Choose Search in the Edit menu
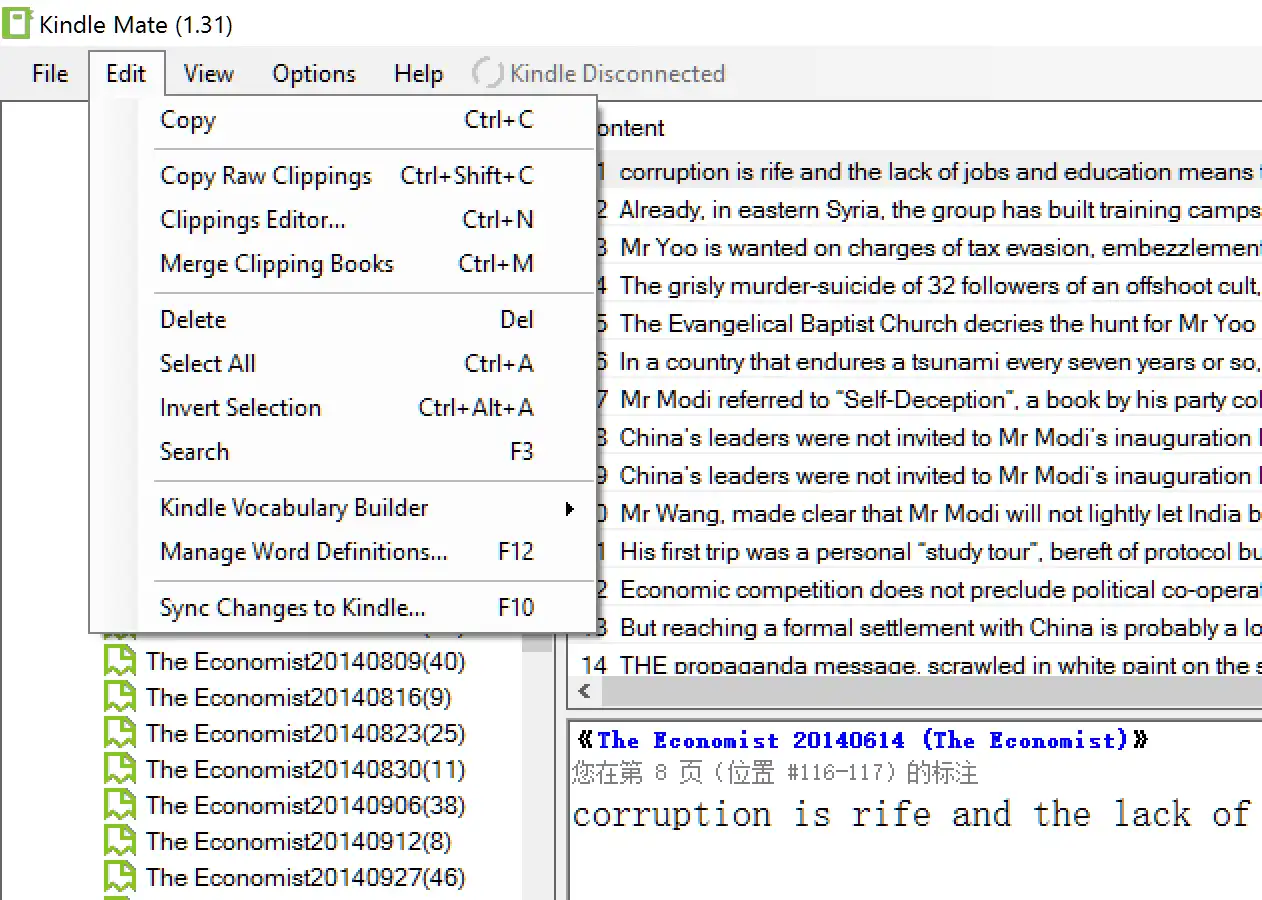 347,452
